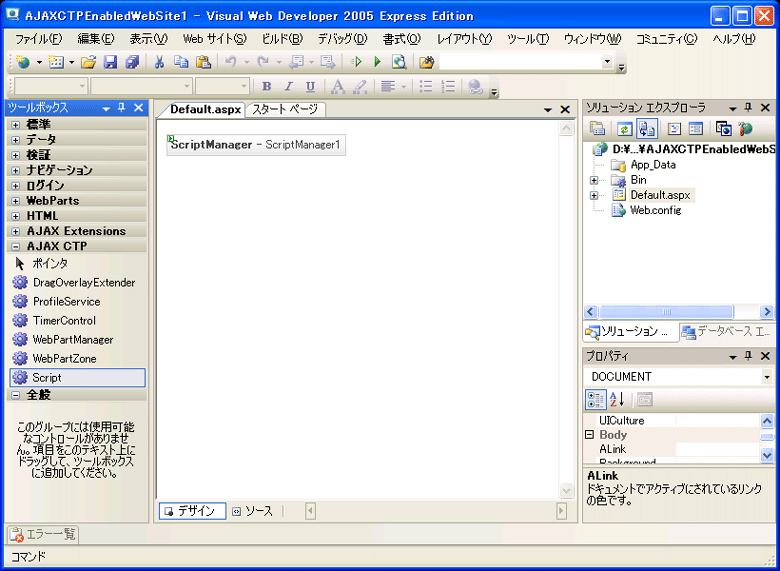Select the ScriptManager1 control on design surface

[x=256, y=145]
